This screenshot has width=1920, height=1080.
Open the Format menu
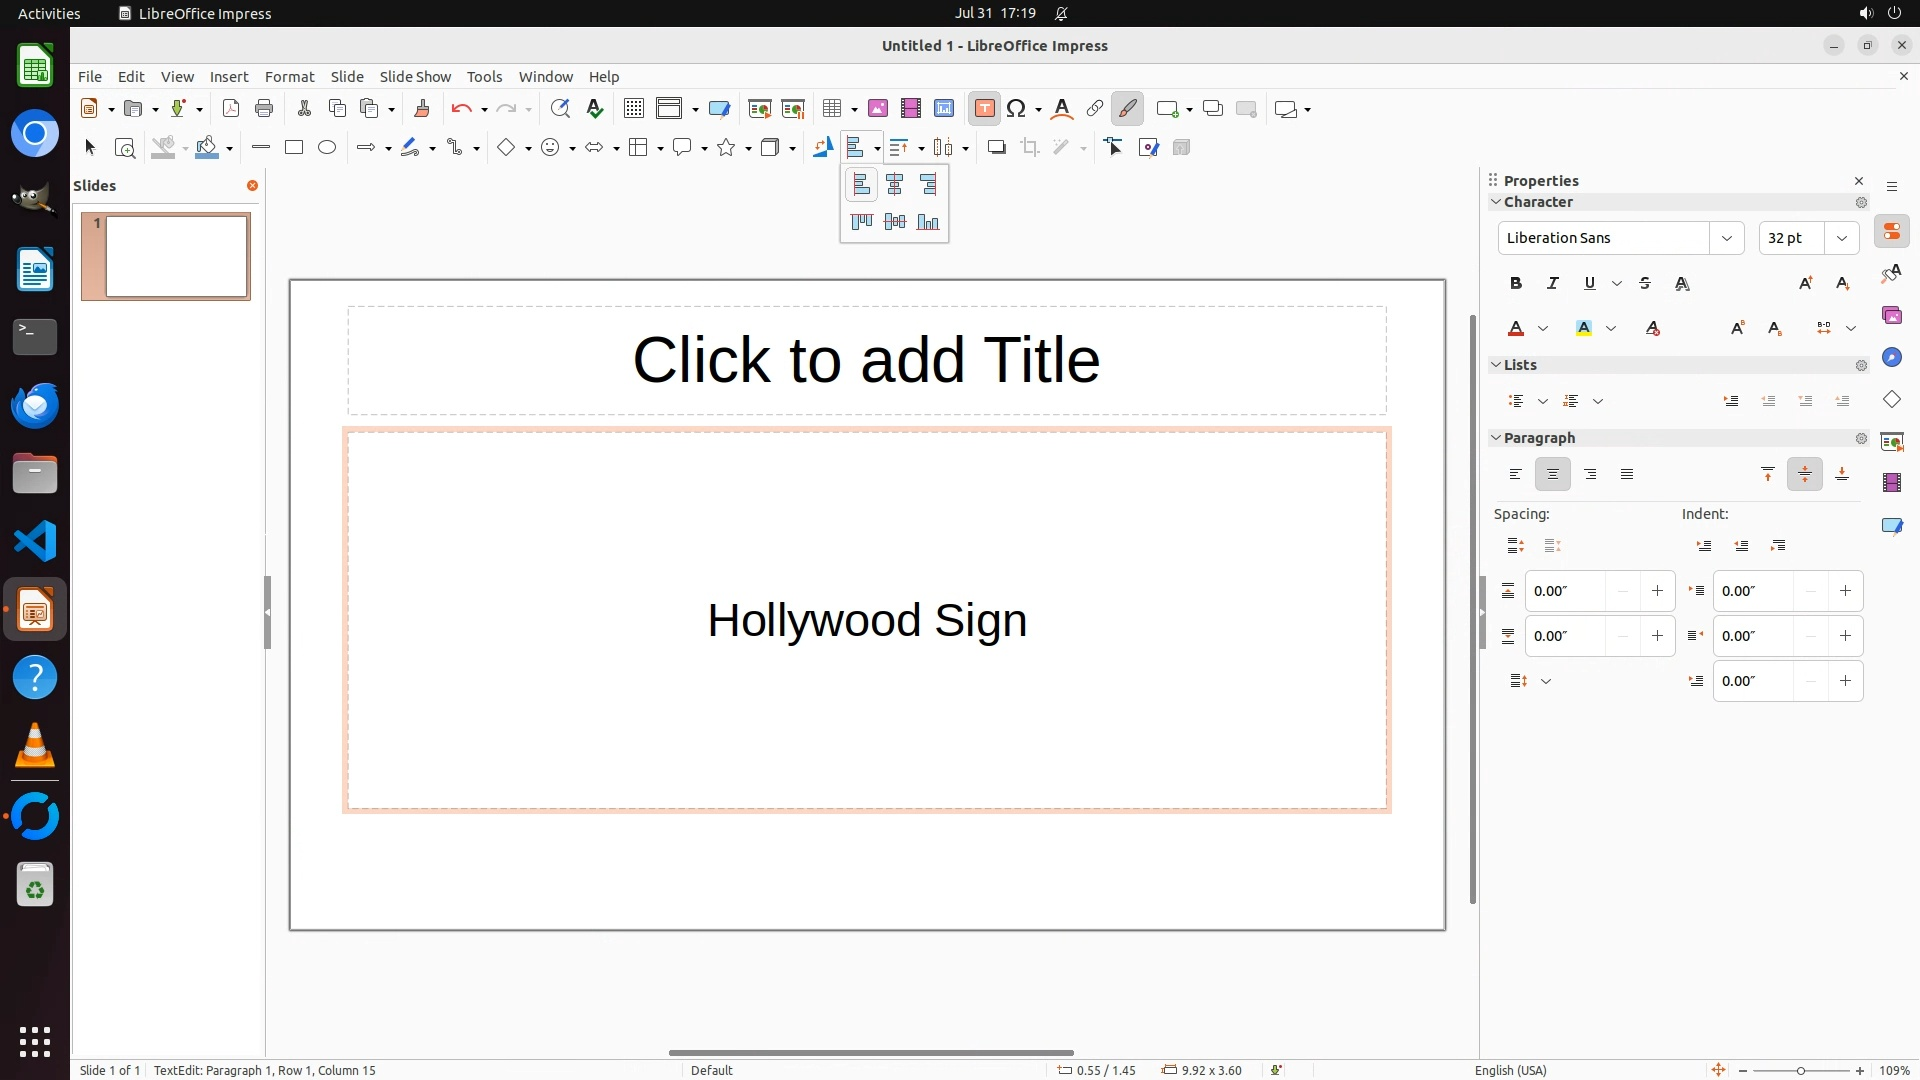(289, 77)
